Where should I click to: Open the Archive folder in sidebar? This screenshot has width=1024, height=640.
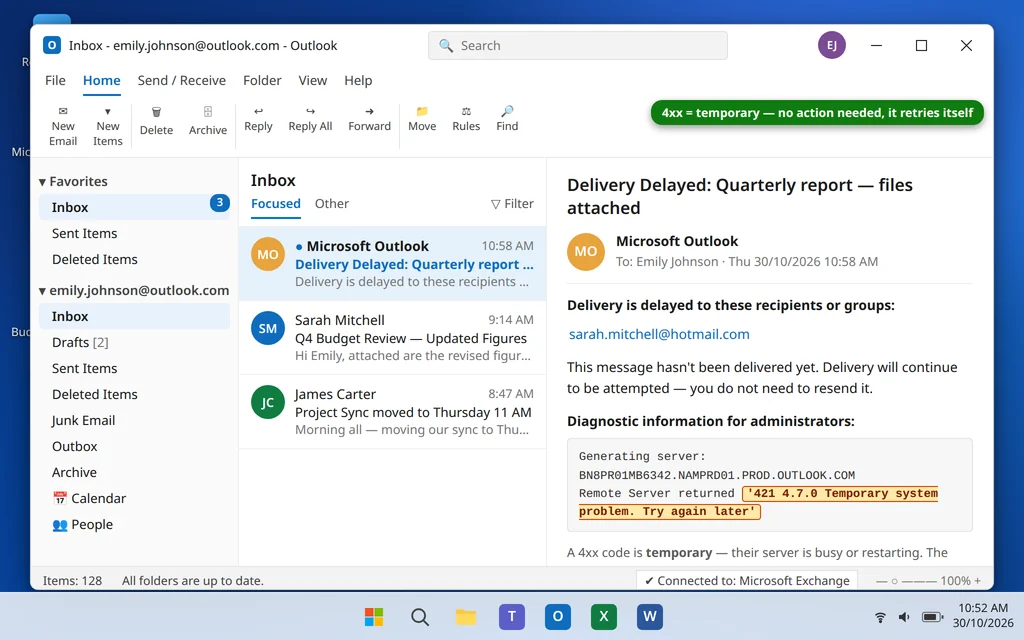pyautogui.click(x=134, y=472)
